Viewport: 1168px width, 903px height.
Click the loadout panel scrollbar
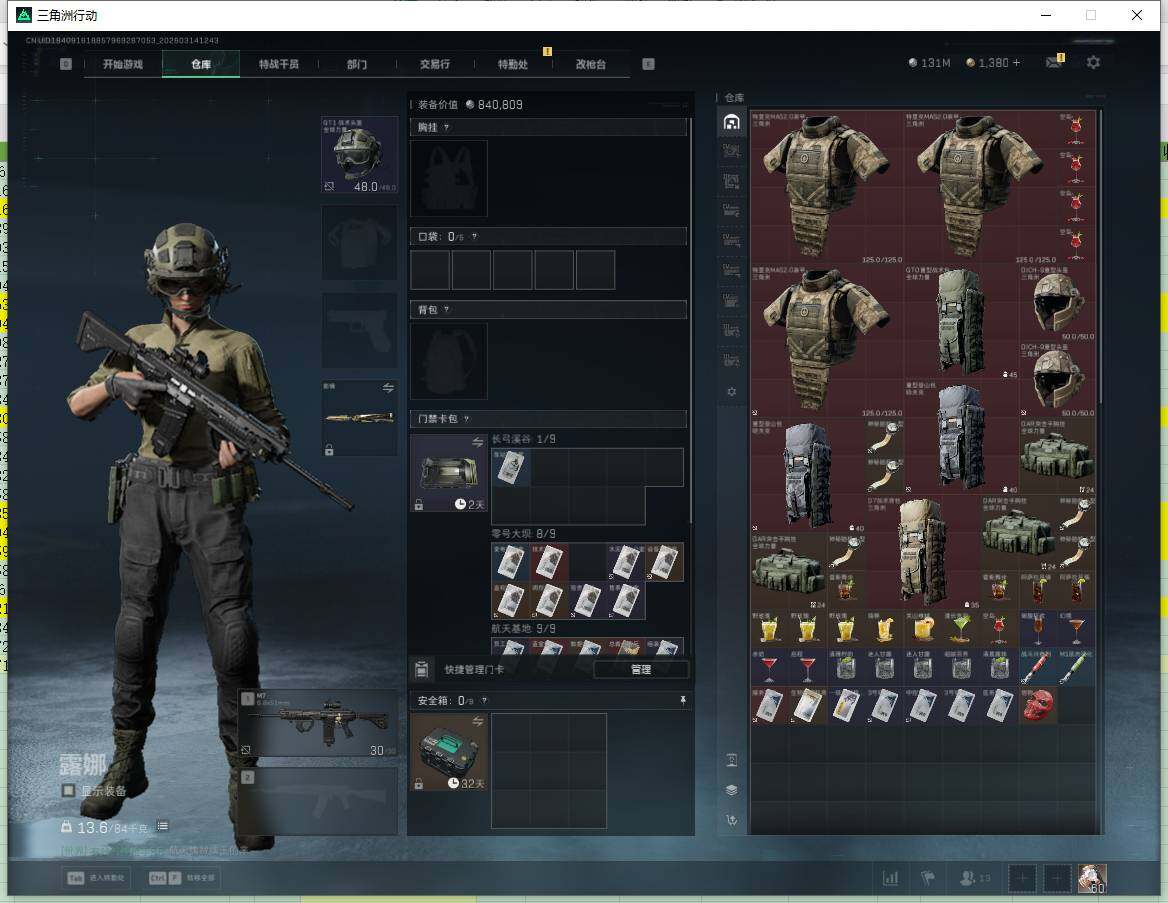tap(691, 320)
